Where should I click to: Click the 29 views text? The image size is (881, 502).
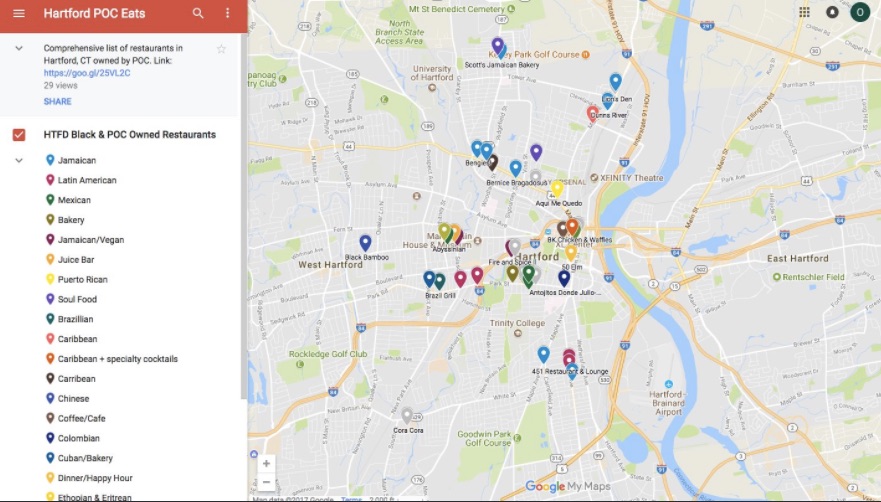(61, 85)
